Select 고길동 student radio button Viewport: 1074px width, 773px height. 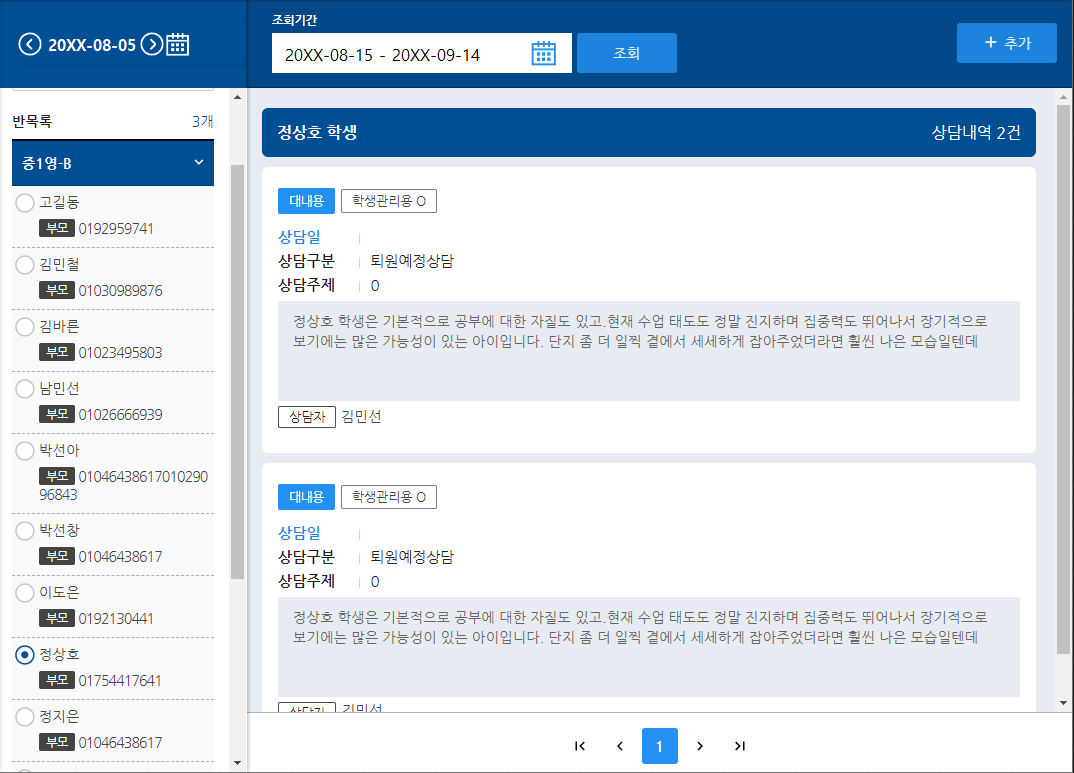tap(25, 203)
